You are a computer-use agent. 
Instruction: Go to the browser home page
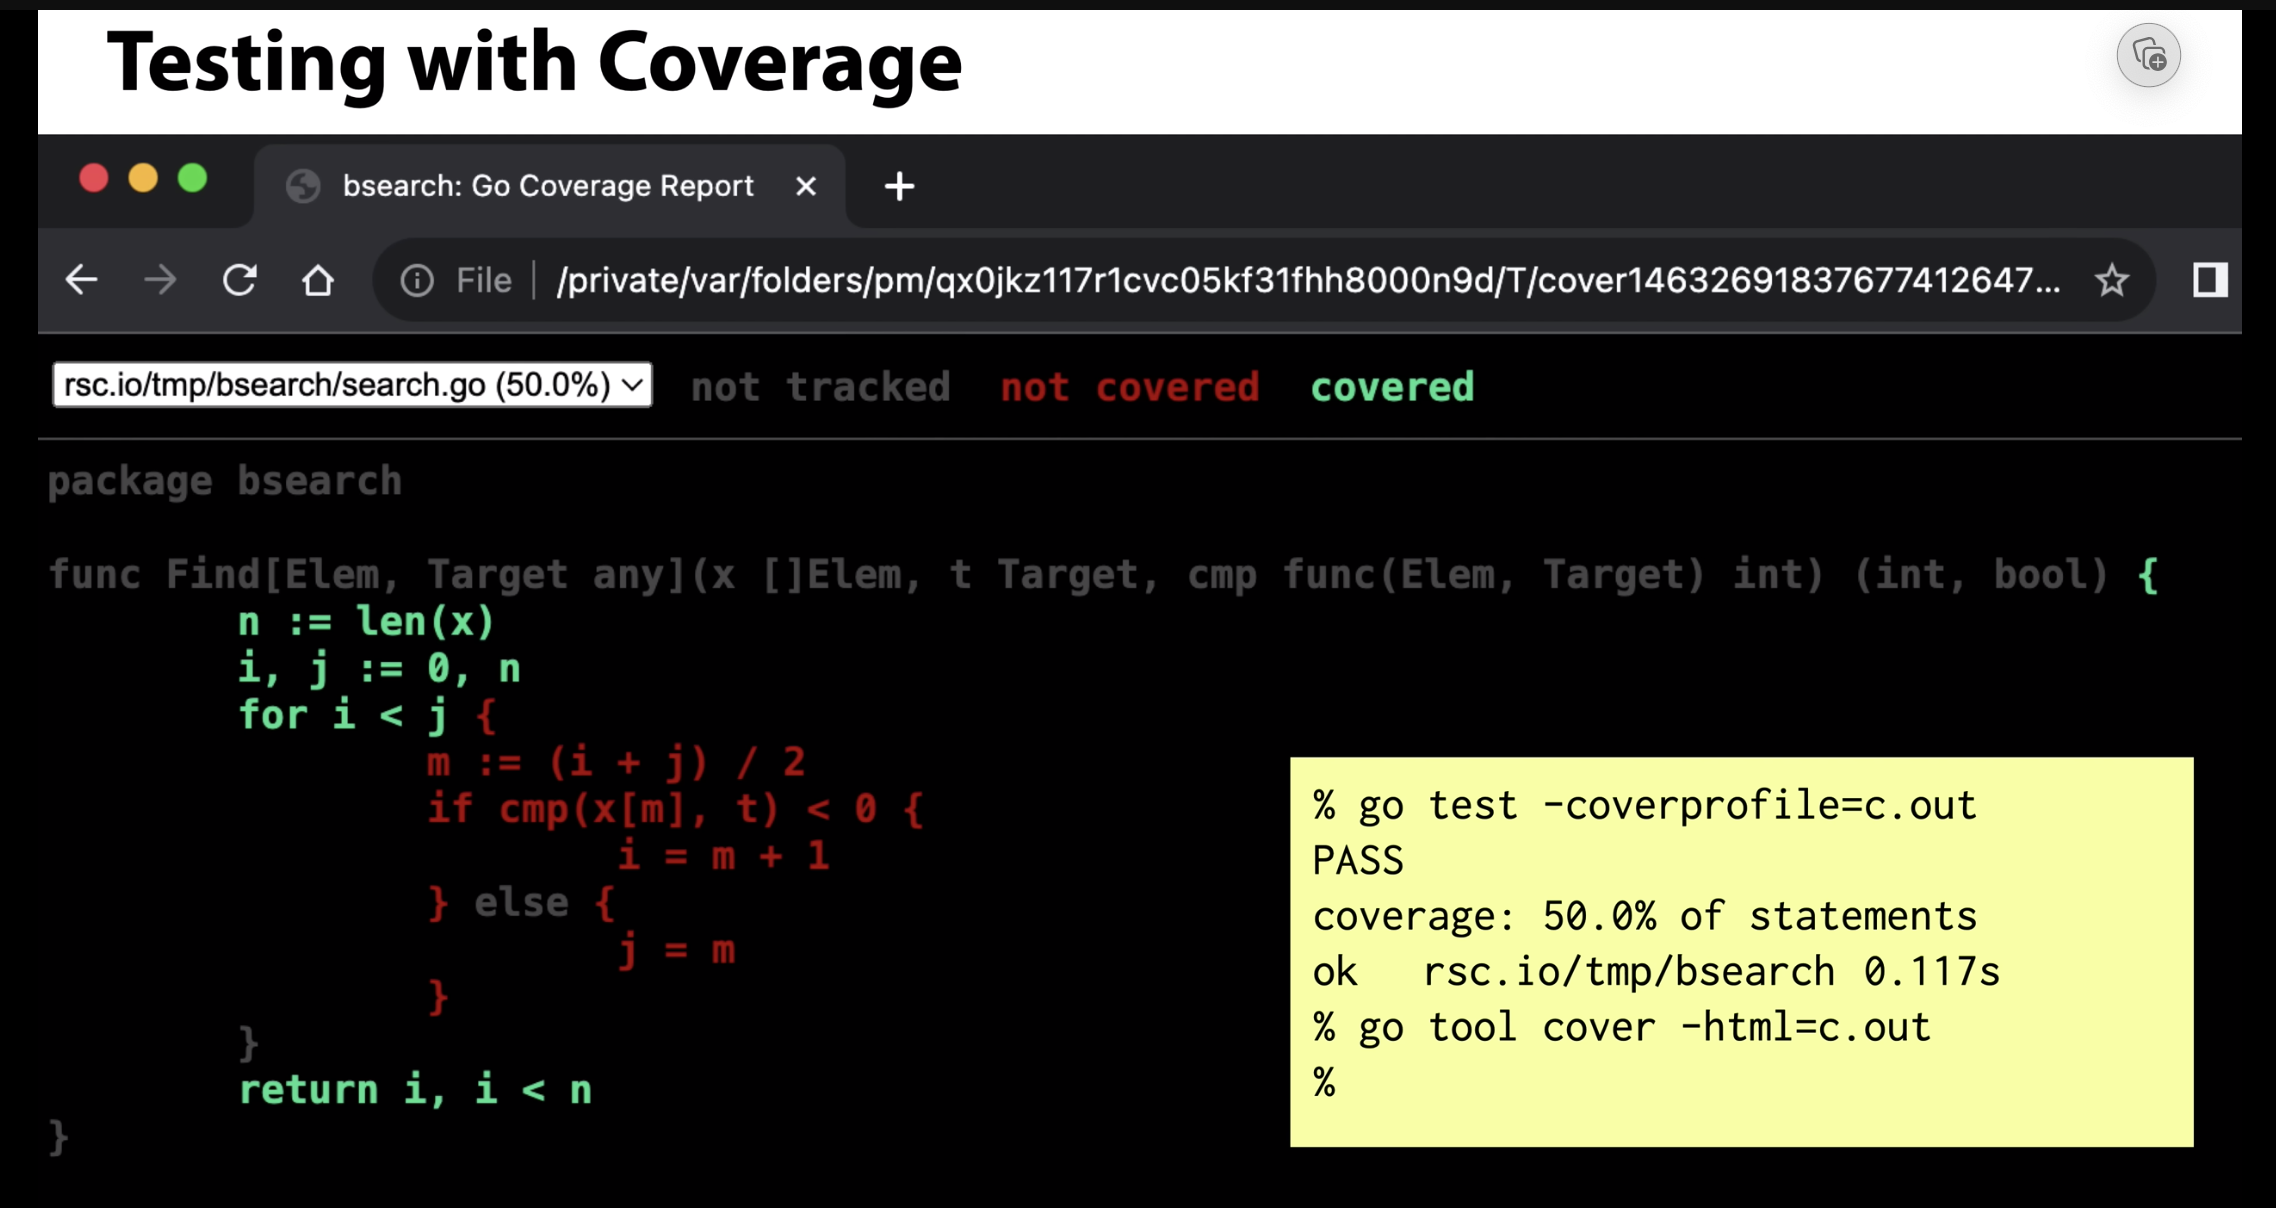[x=318, y=280]
